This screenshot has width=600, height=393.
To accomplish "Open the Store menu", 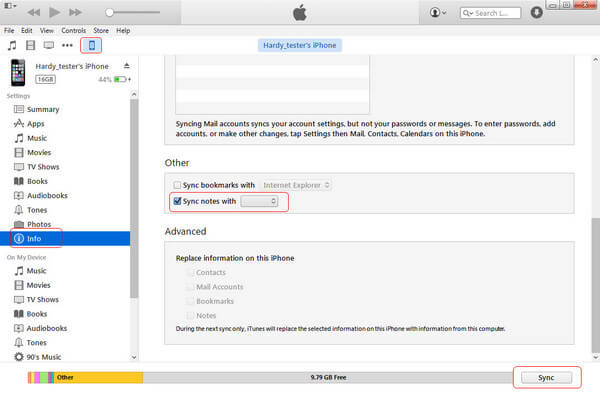I will click(101, 31).
